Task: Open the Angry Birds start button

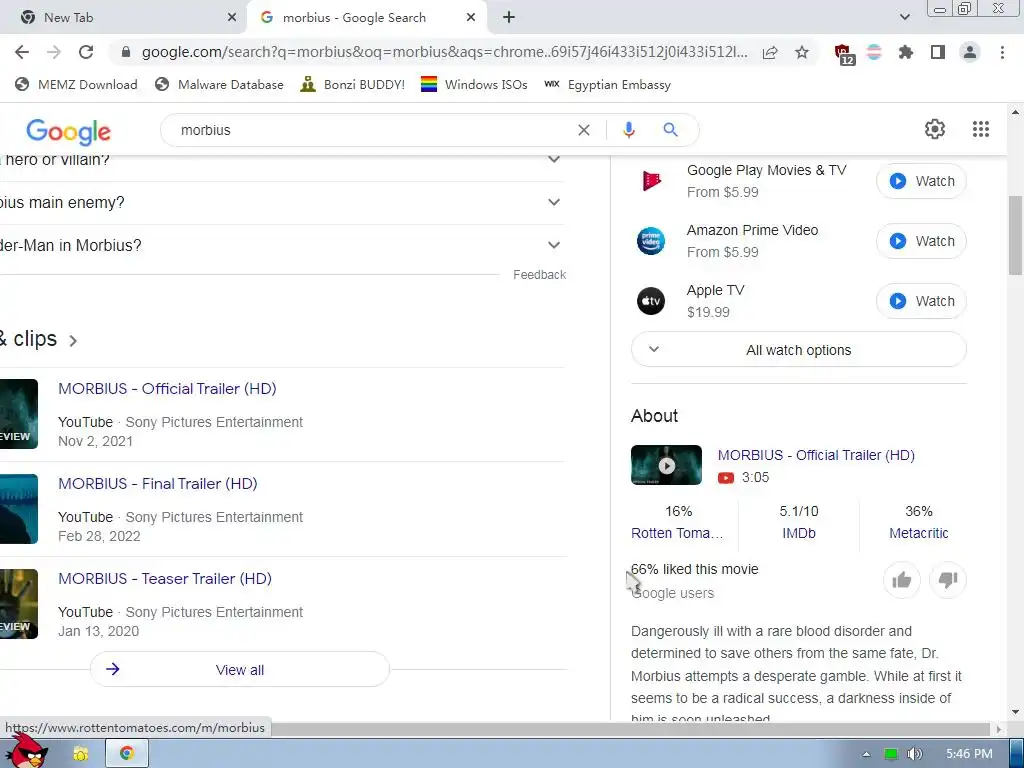Action: [25, 752]
